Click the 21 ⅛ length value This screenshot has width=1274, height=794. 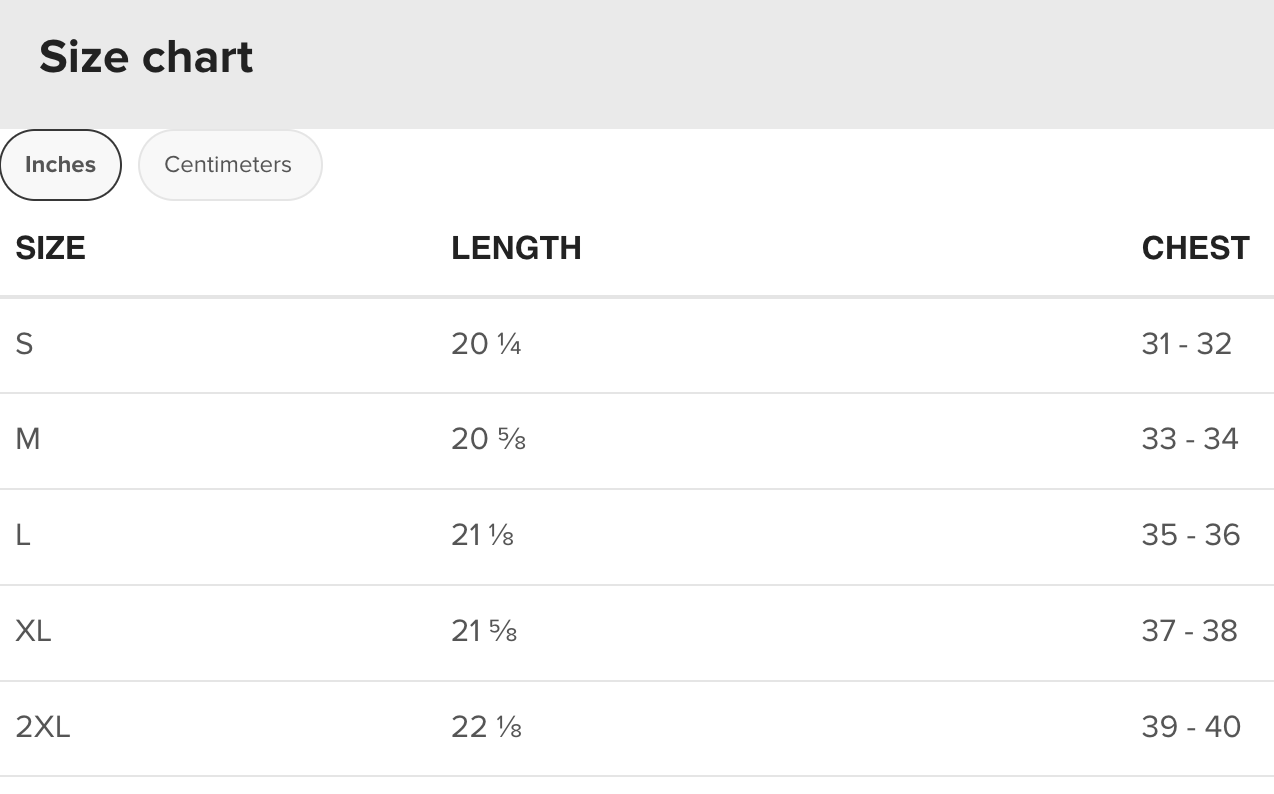tap(482, 535)
